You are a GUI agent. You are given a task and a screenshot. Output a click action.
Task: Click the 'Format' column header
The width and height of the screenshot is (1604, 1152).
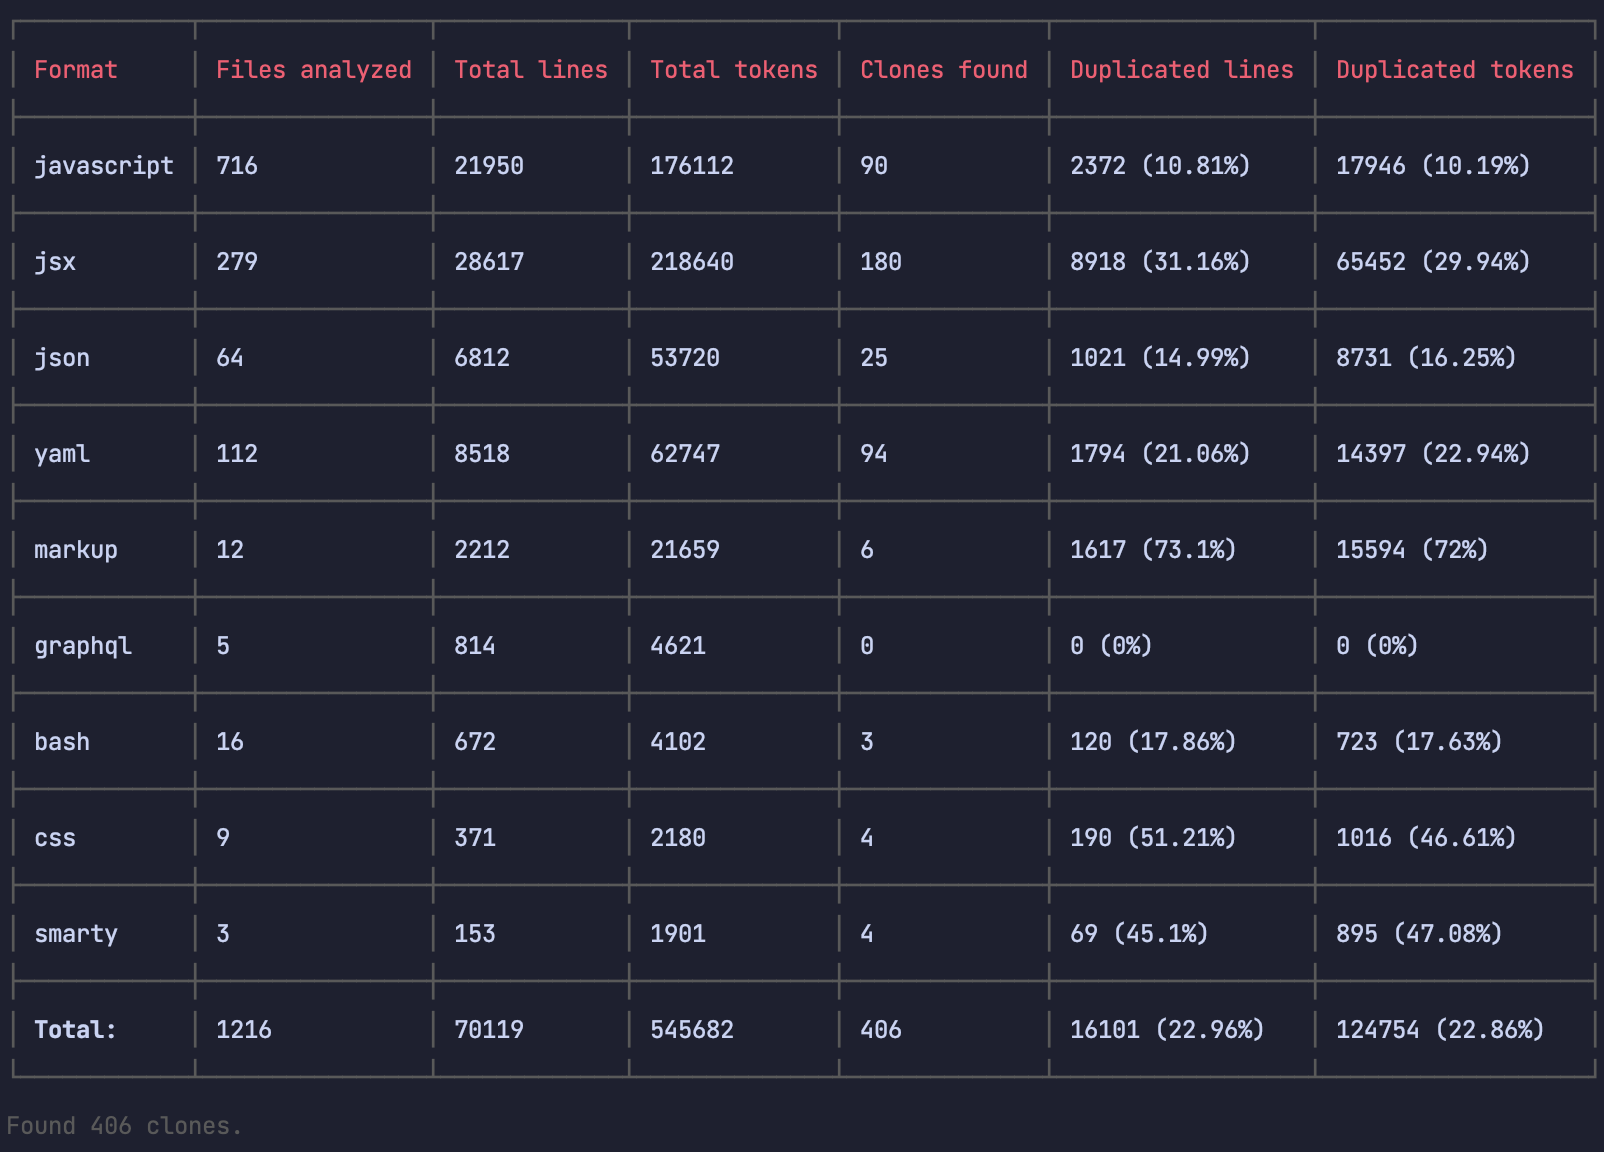[x=76, y=70]
